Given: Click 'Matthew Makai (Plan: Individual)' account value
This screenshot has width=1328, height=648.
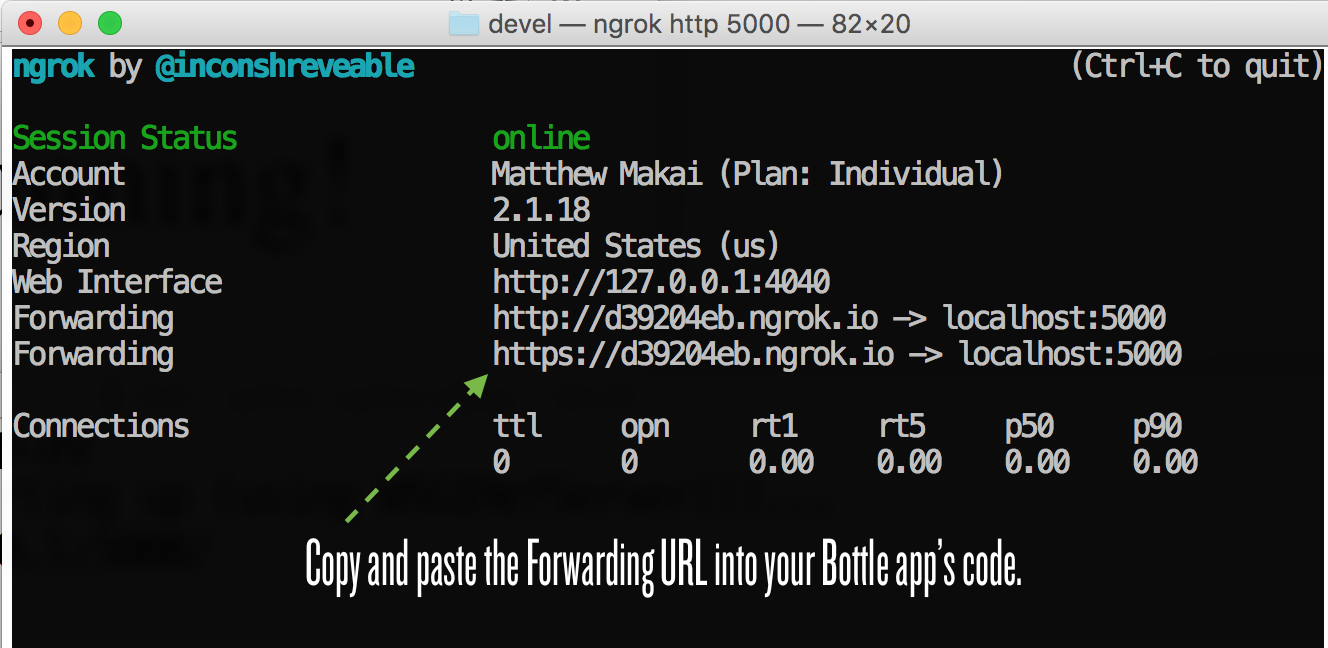Looking at the screenshot, I should 748,174.
